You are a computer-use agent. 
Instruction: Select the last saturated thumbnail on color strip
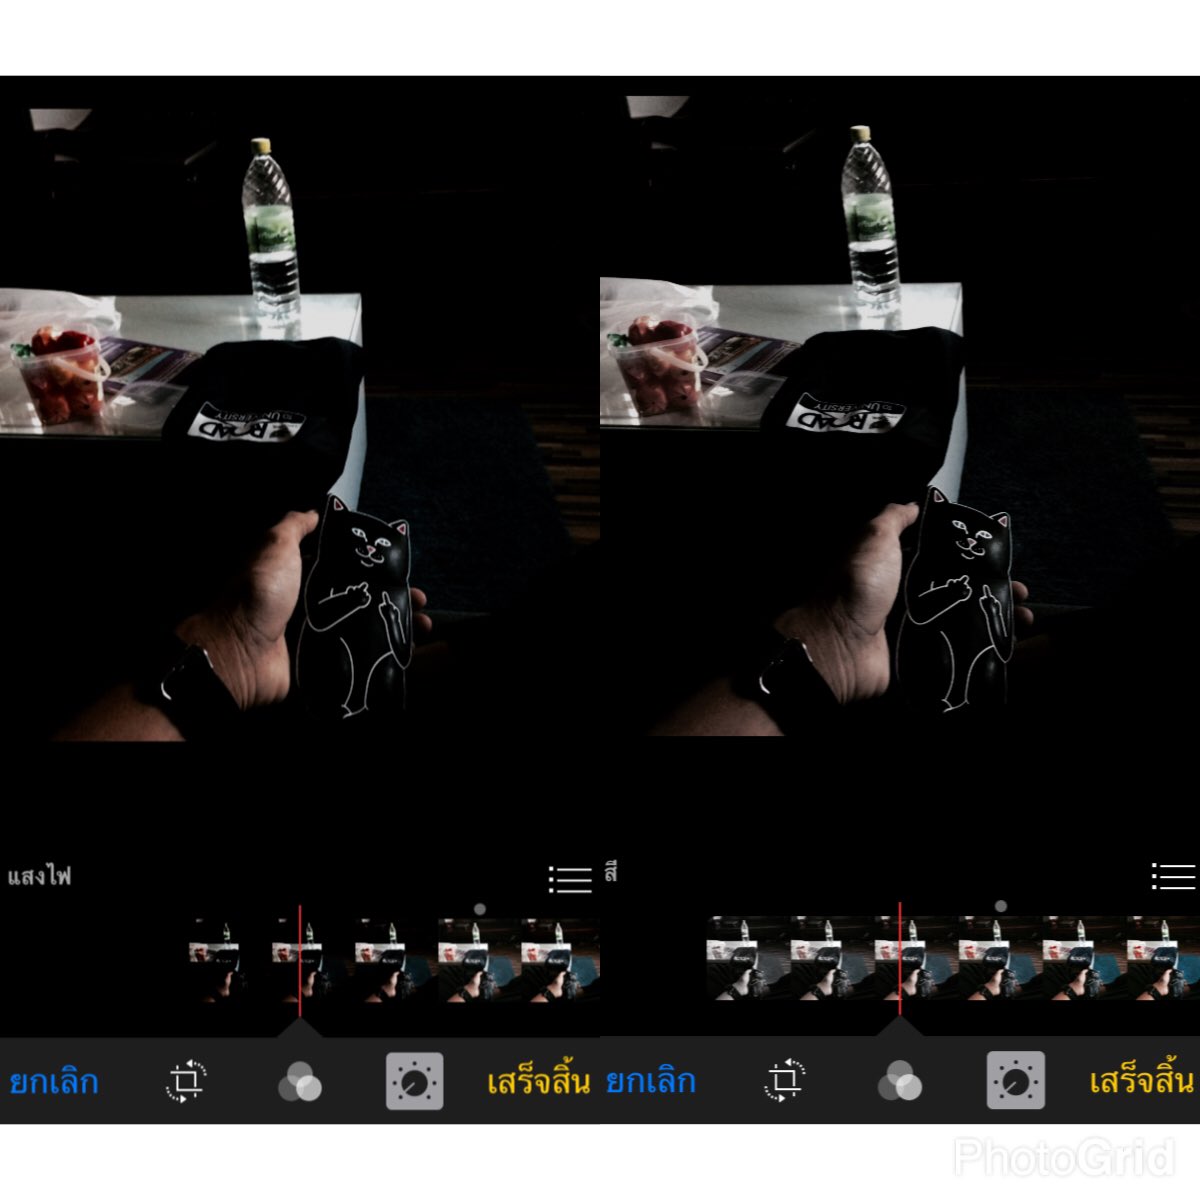pos(1164,958)
